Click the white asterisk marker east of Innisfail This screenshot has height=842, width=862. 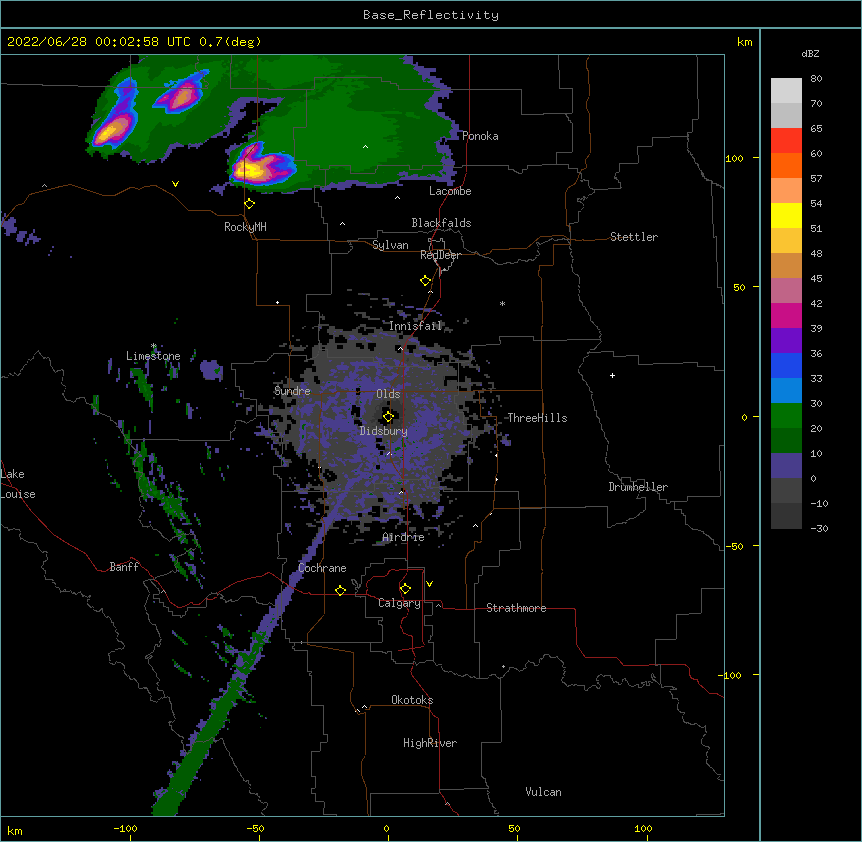(502, 303)
